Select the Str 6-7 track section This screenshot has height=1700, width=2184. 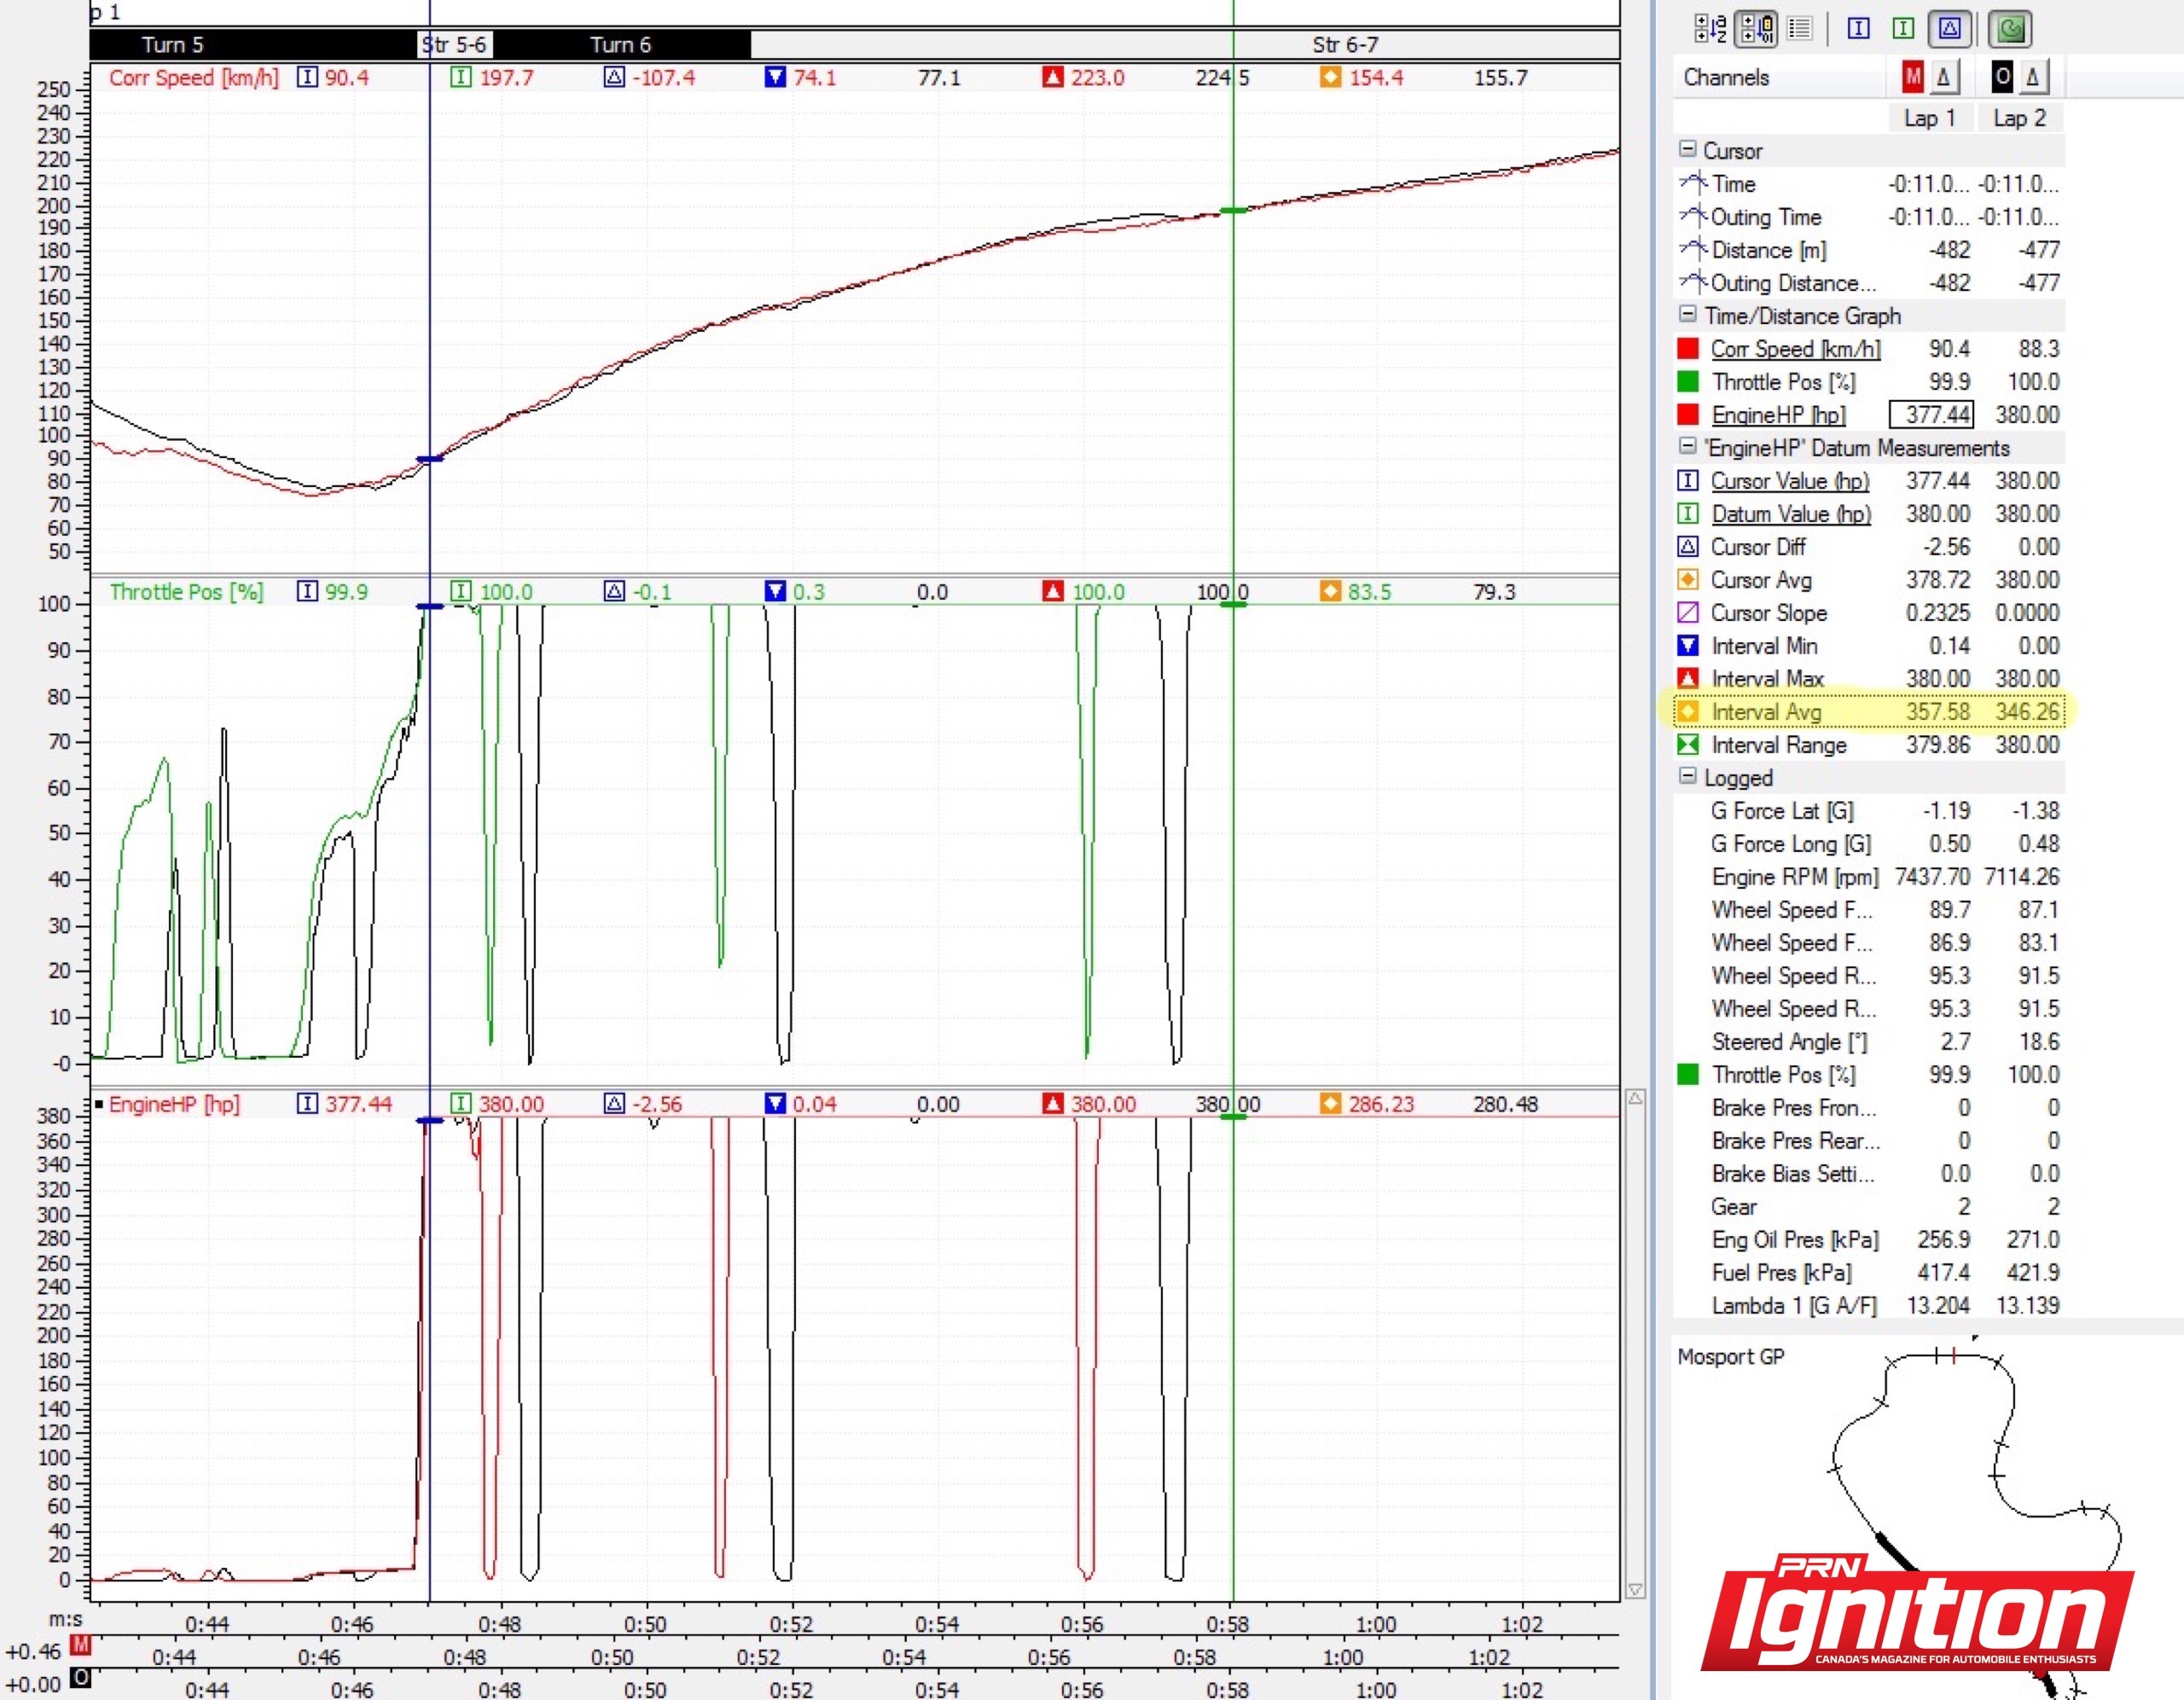(x=1185, y=45)
